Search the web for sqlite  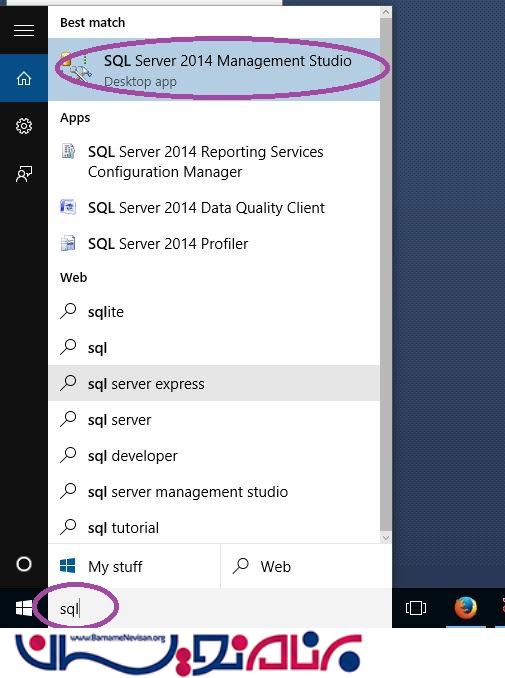pyautogui.click(x=214, y=312)
